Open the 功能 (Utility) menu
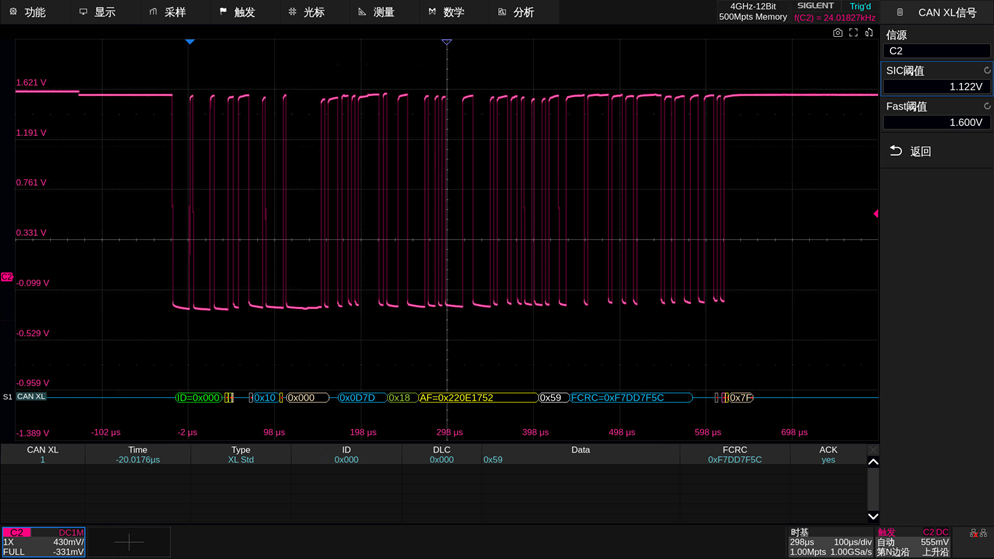Viewport: 994px width, 559px height. 28,12
